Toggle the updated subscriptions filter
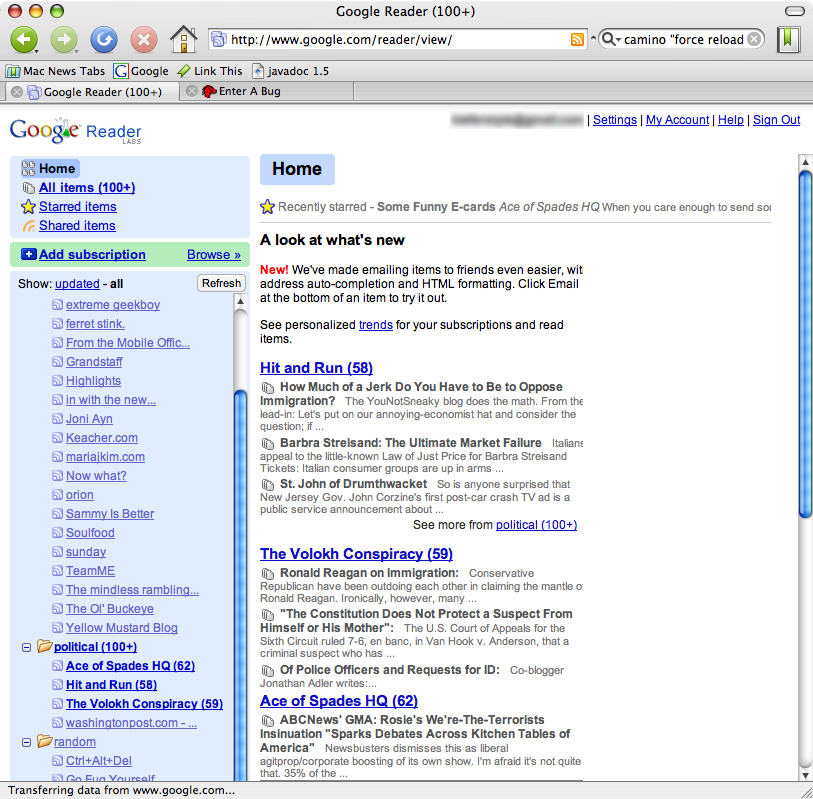 [77, 284]
